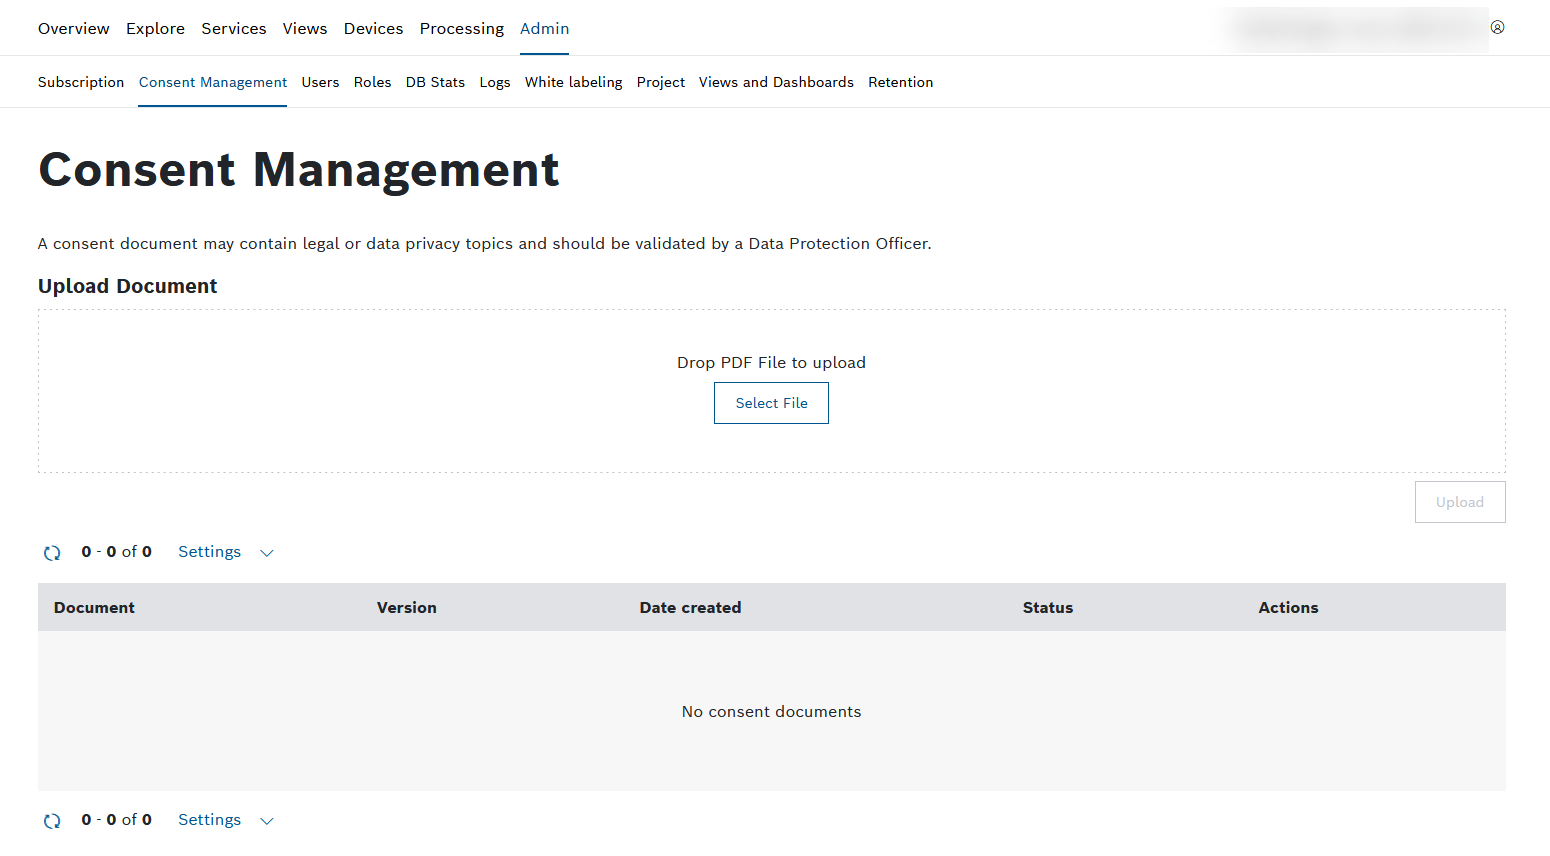Image resolution: width=1550 pixels, height=856 pixels.
Task: Expand the bottom Settings dropdown
Action: pyautogui.click(x=225, y=820)
